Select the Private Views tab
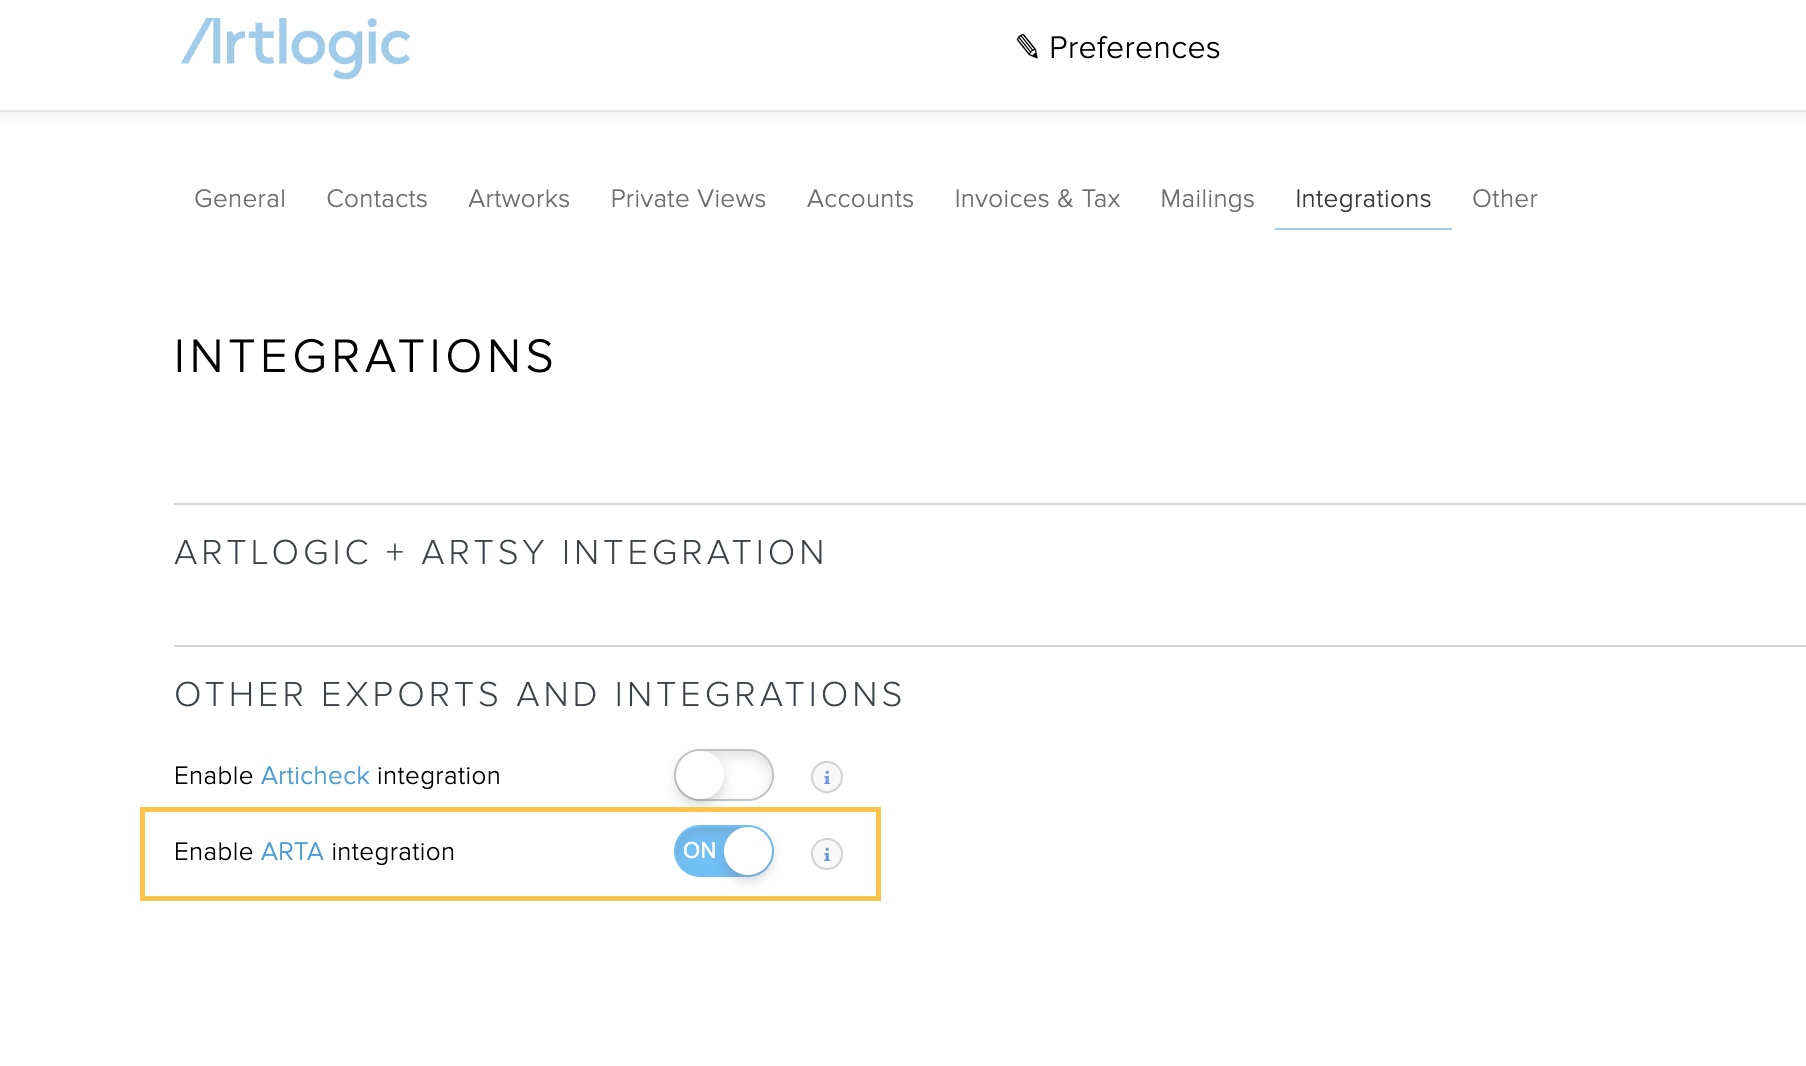 coord(688,199)
